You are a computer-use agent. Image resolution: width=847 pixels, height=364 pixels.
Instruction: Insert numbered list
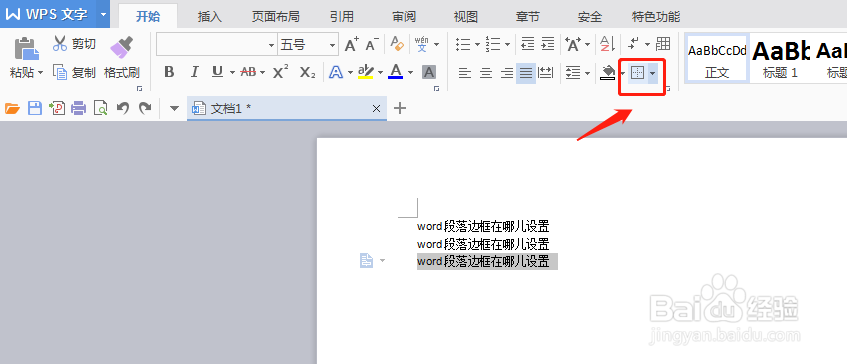(493, 44)
